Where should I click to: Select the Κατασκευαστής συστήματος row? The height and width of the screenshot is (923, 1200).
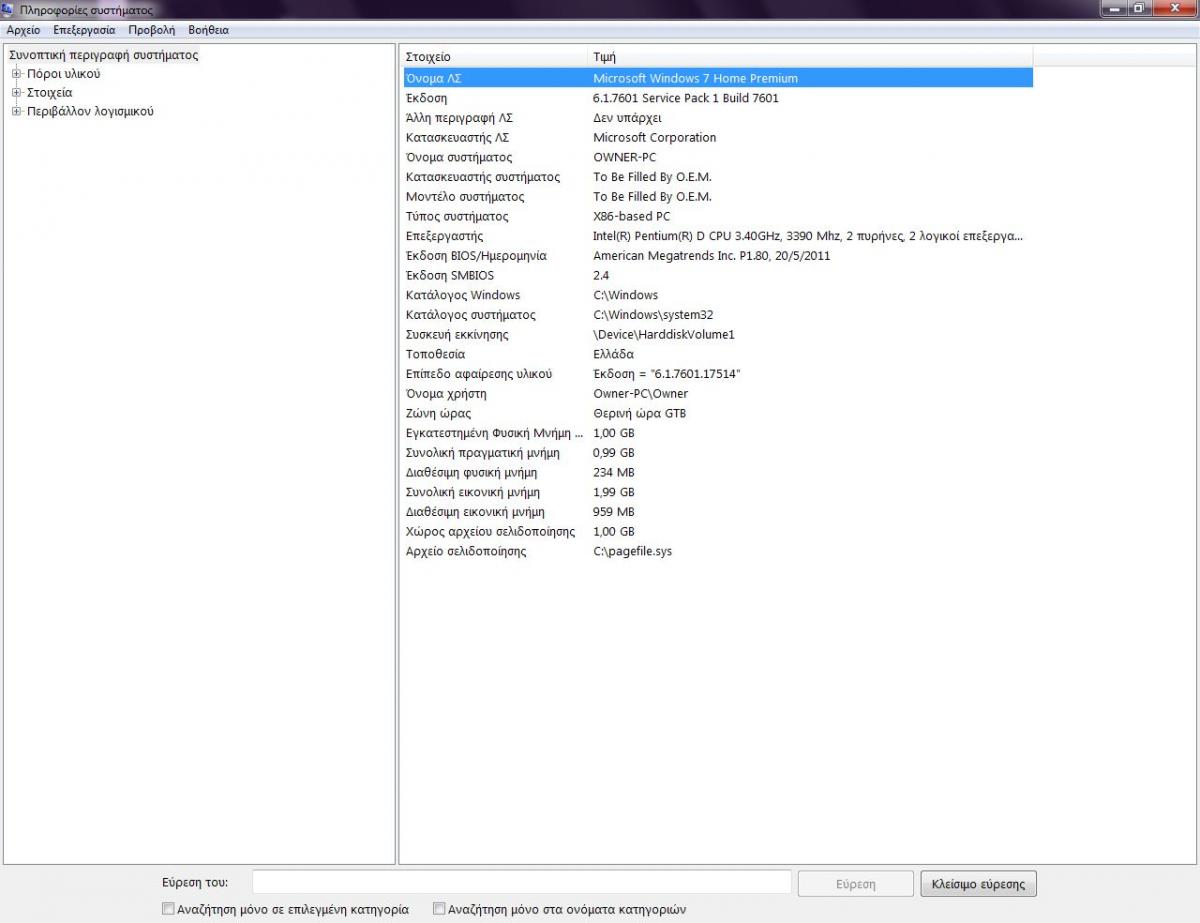(717, 177)
